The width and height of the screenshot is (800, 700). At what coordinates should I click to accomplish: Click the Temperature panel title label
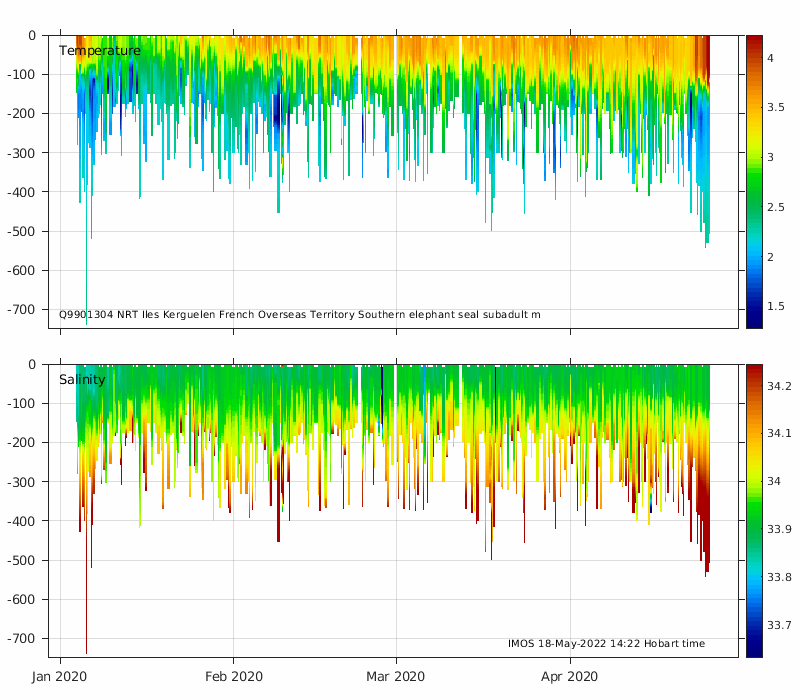(100, 51)
